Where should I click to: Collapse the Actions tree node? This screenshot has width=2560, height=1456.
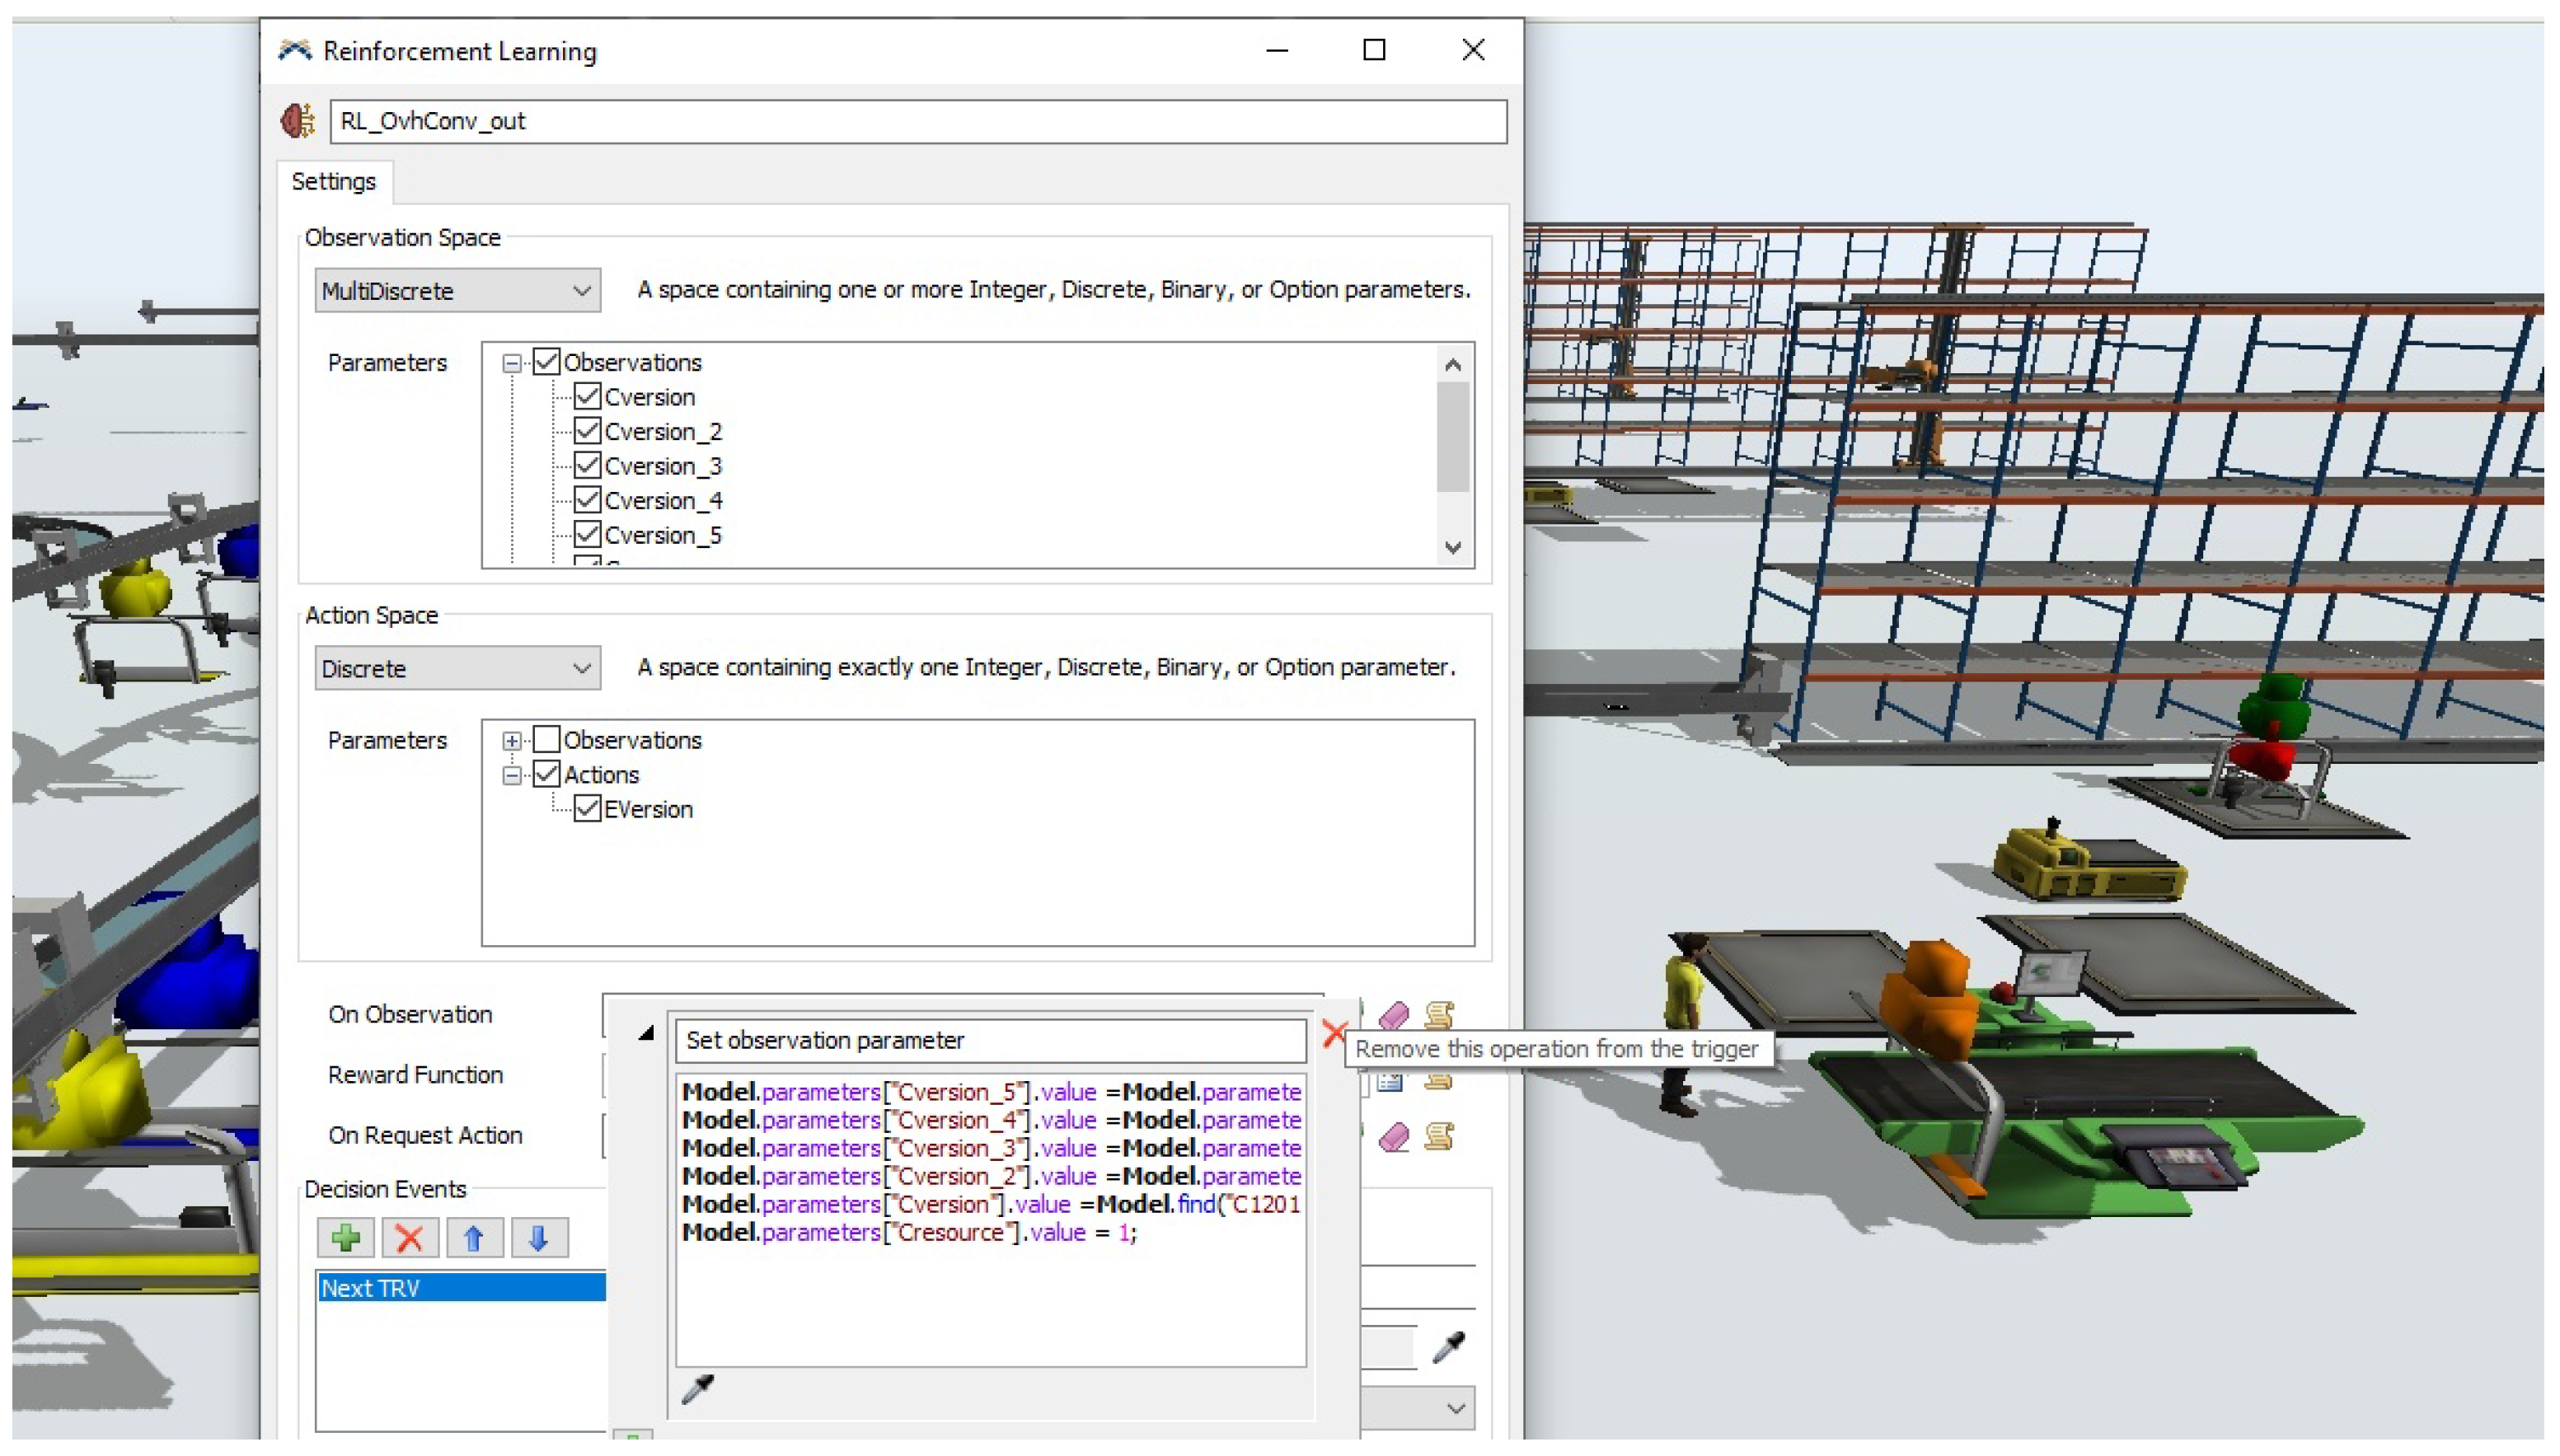tap(512, 775)
